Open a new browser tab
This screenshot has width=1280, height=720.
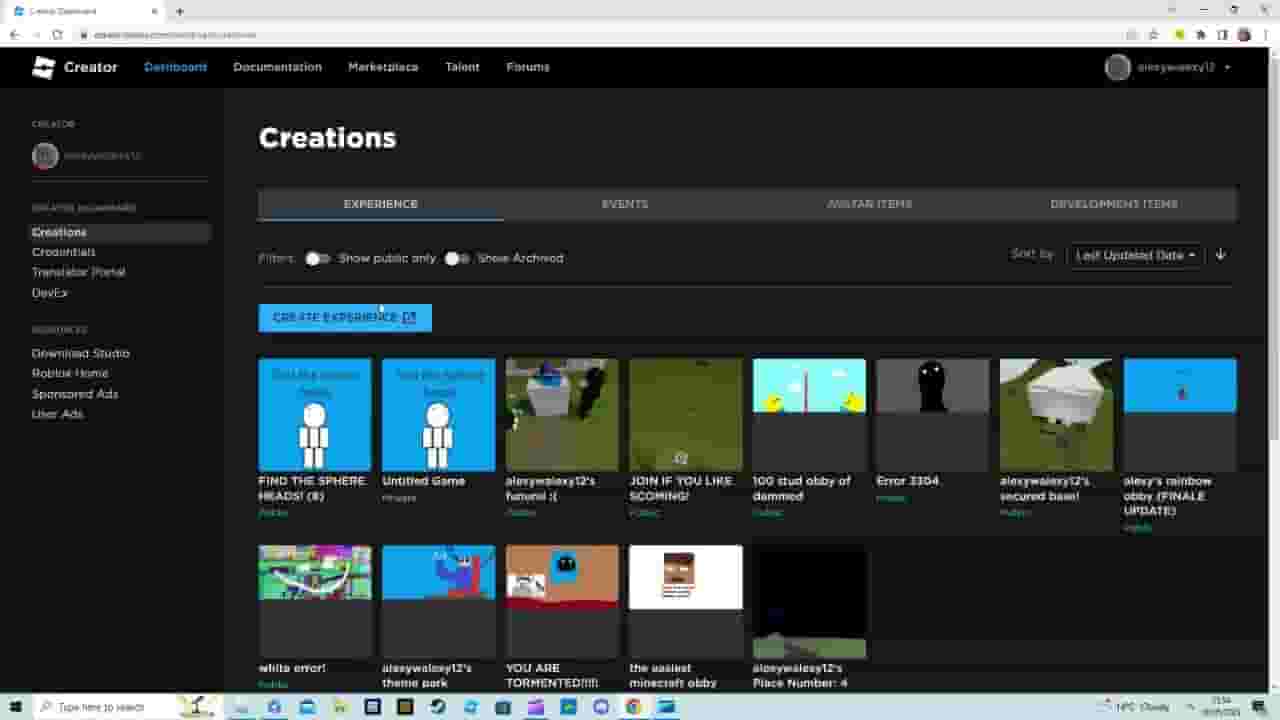[180, 11]
